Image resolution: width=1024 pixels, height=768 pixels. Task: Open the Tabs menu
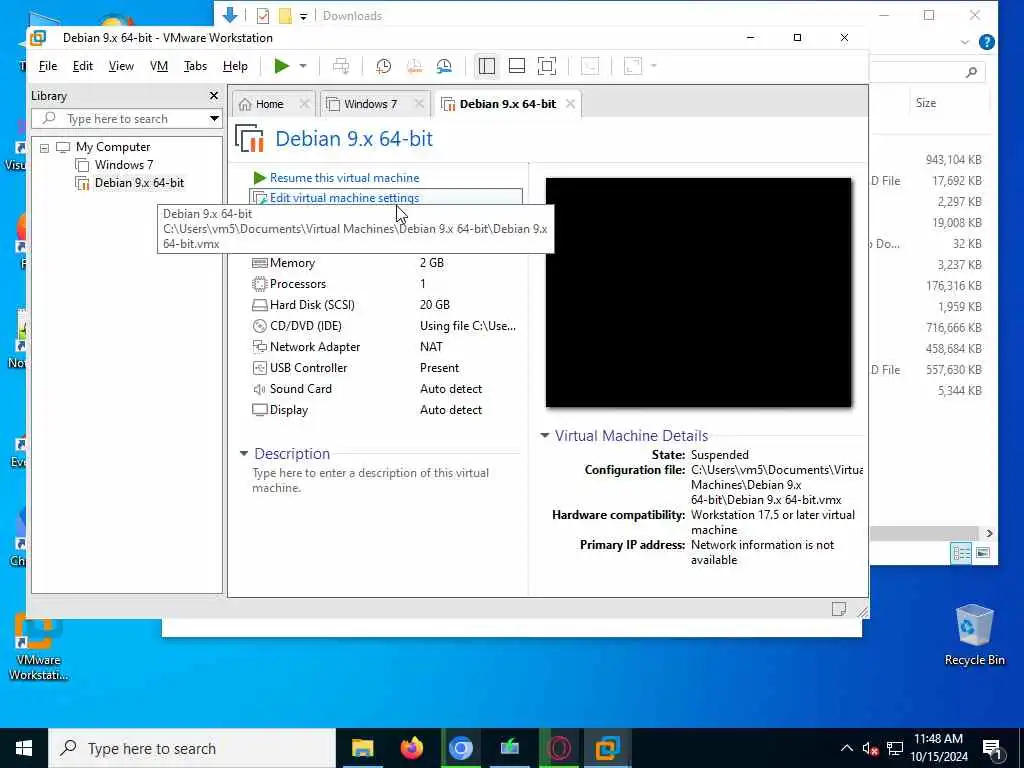point(195,66)
